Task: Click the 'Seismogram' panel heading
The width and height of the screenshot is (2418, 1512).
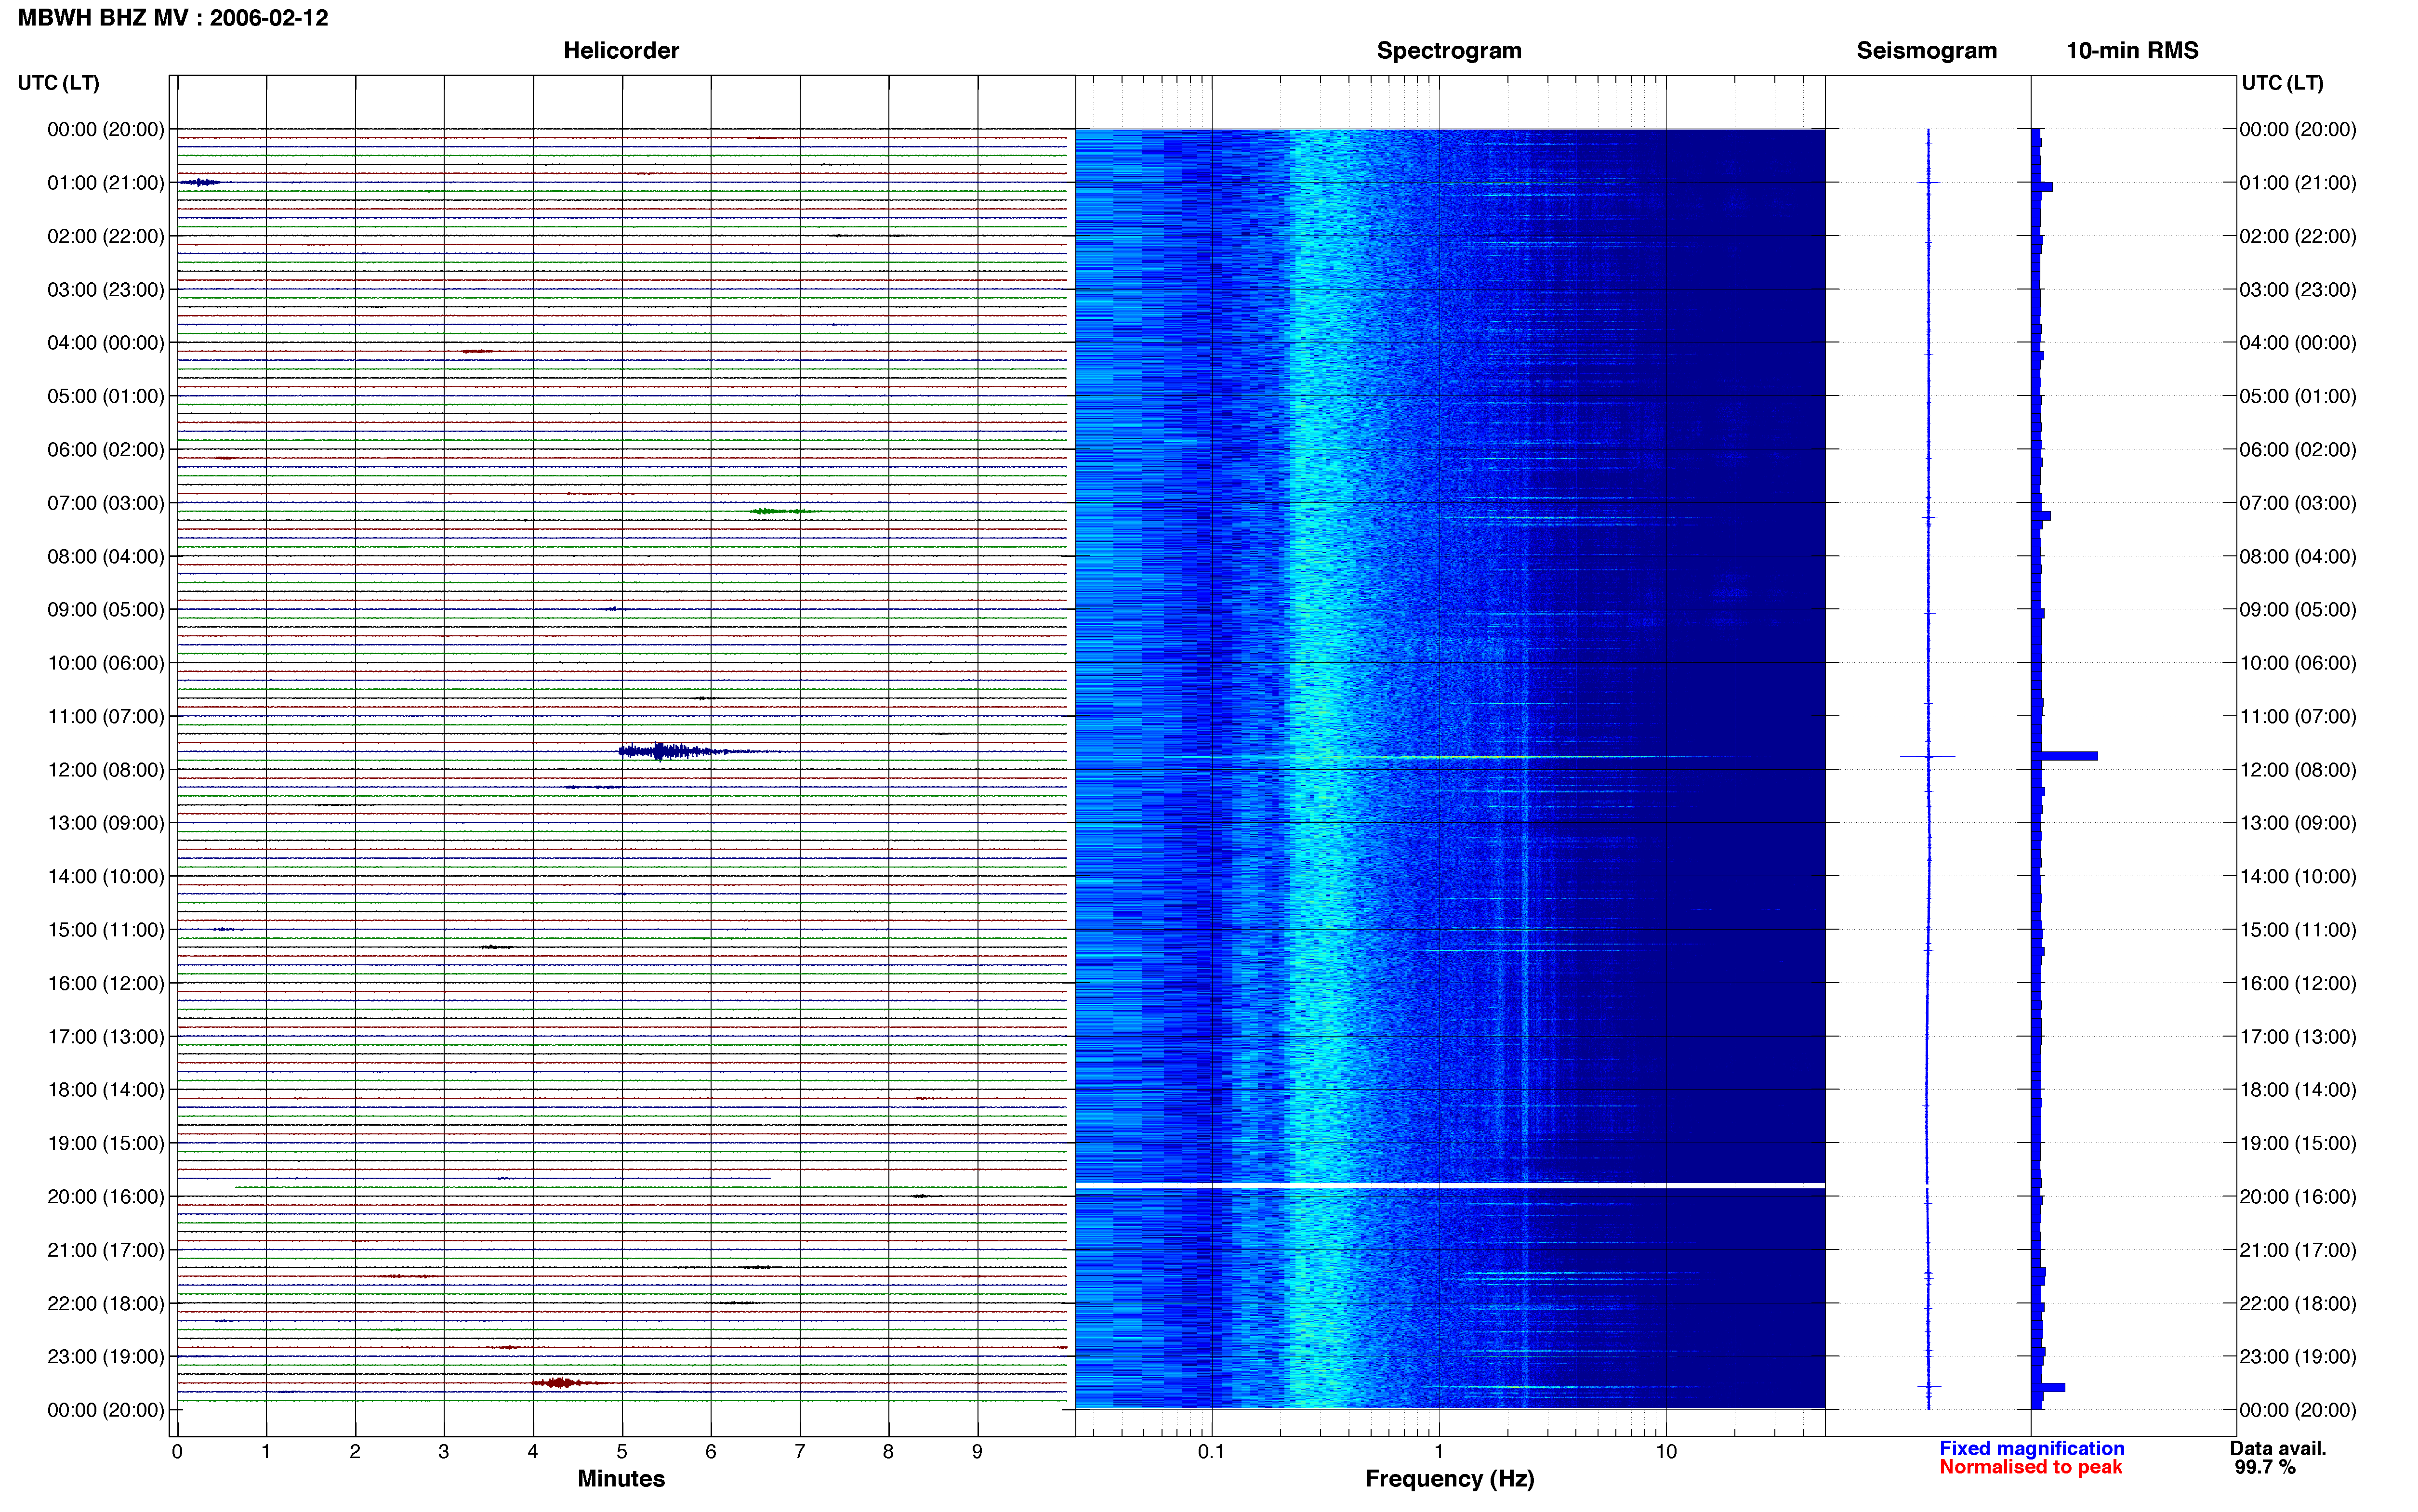Action: [x=1926, y=50]
